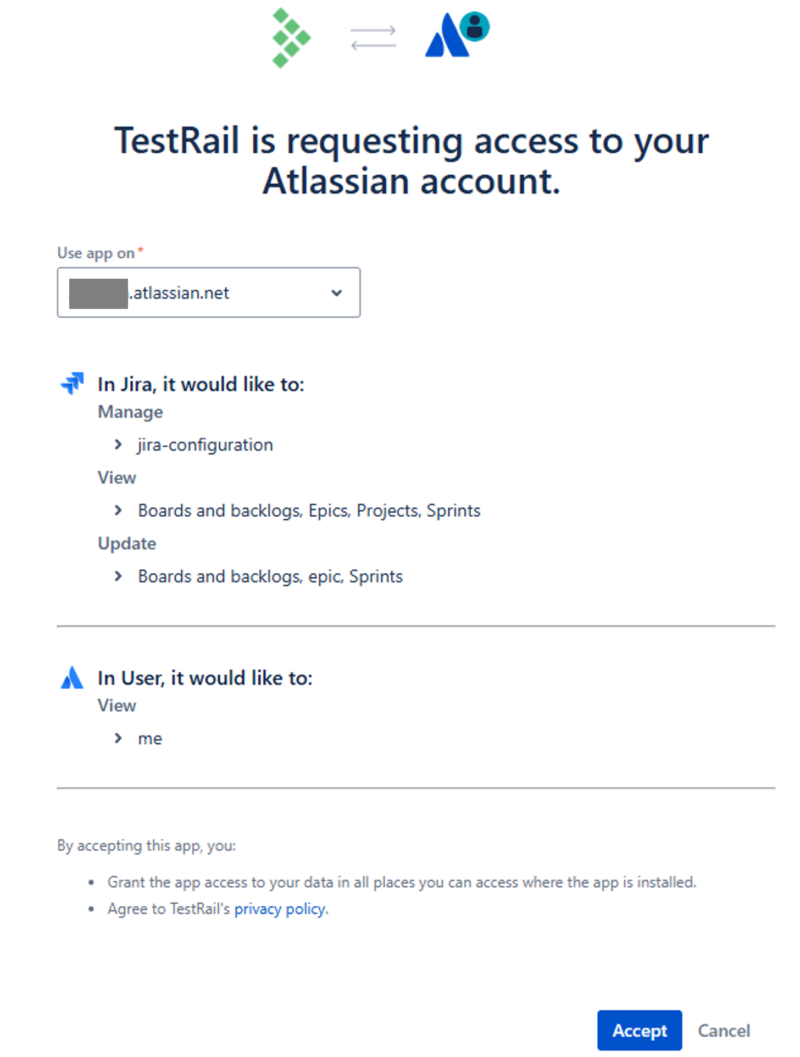800x1057 pixels.
Task: Click the Jira icon beside 'In Jira, it would like to'
Action: pos(71,382)
